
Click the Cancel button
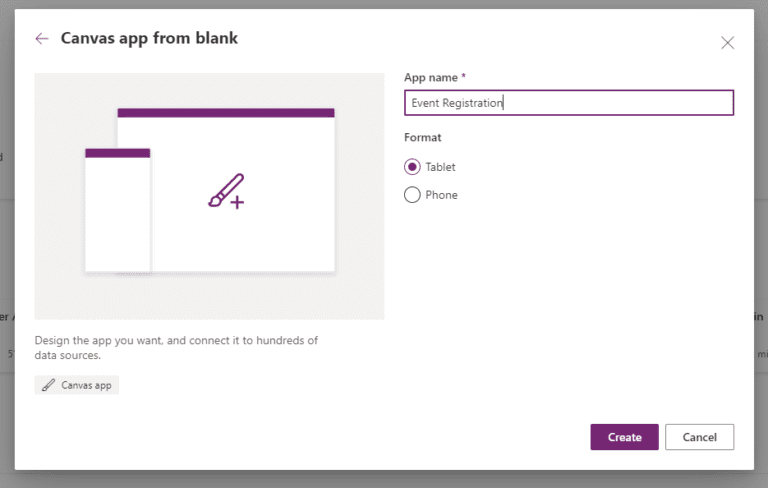click(x=699, y=437)
